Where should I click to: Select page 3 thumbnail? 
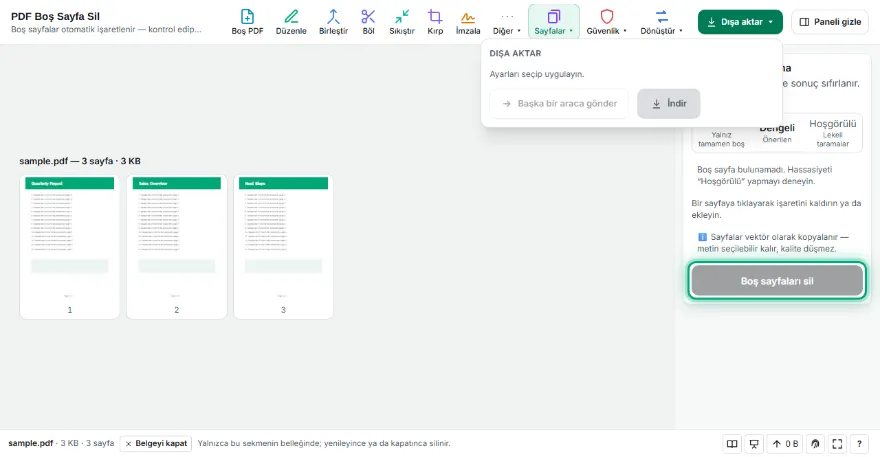[x=283, y=246]
